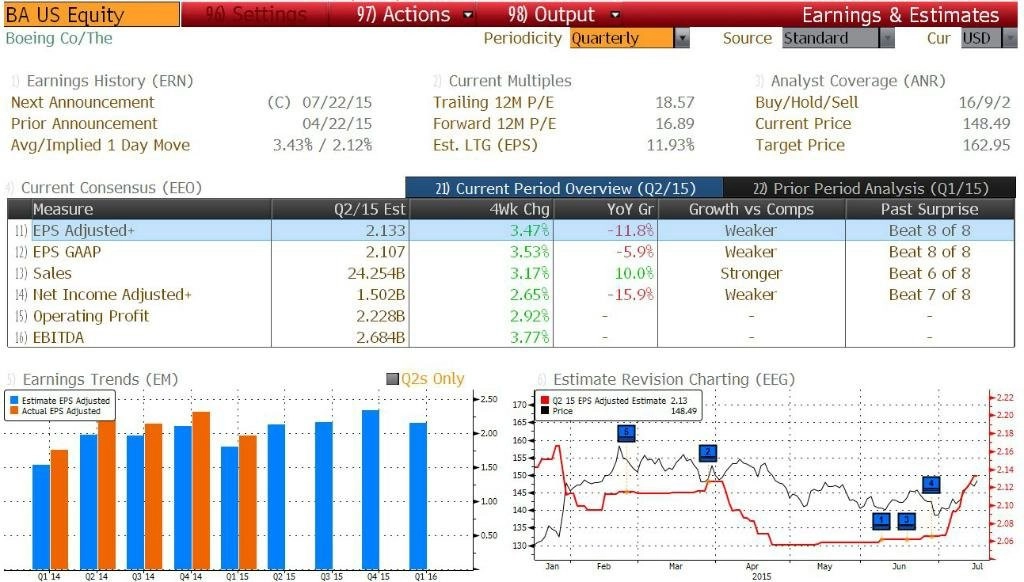Click event marker 1 on revision chart

pos(881,521)
